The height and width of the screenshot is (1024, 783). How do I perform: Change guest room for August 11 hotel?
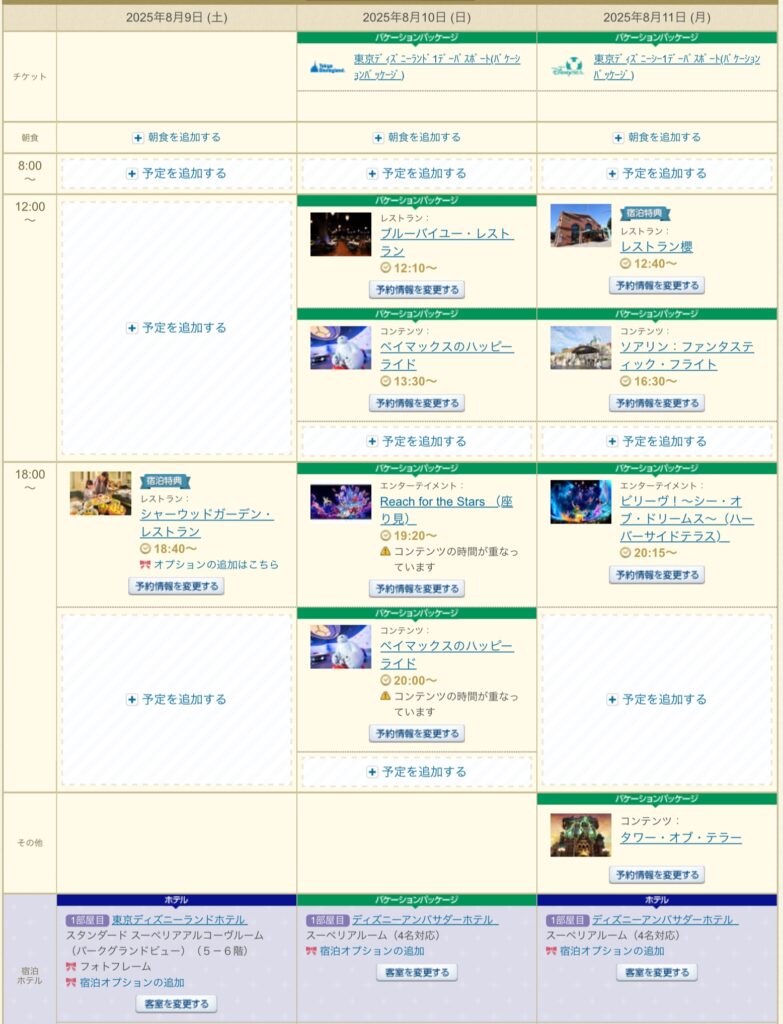coord(657,972)
